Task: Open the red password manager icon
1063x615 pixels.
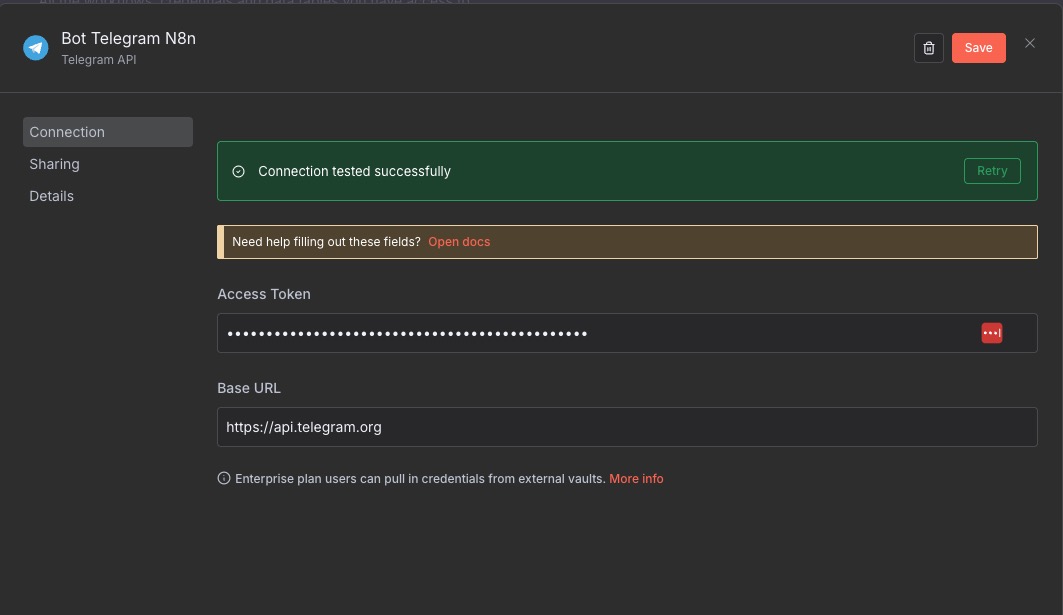Action: [991, 333]
